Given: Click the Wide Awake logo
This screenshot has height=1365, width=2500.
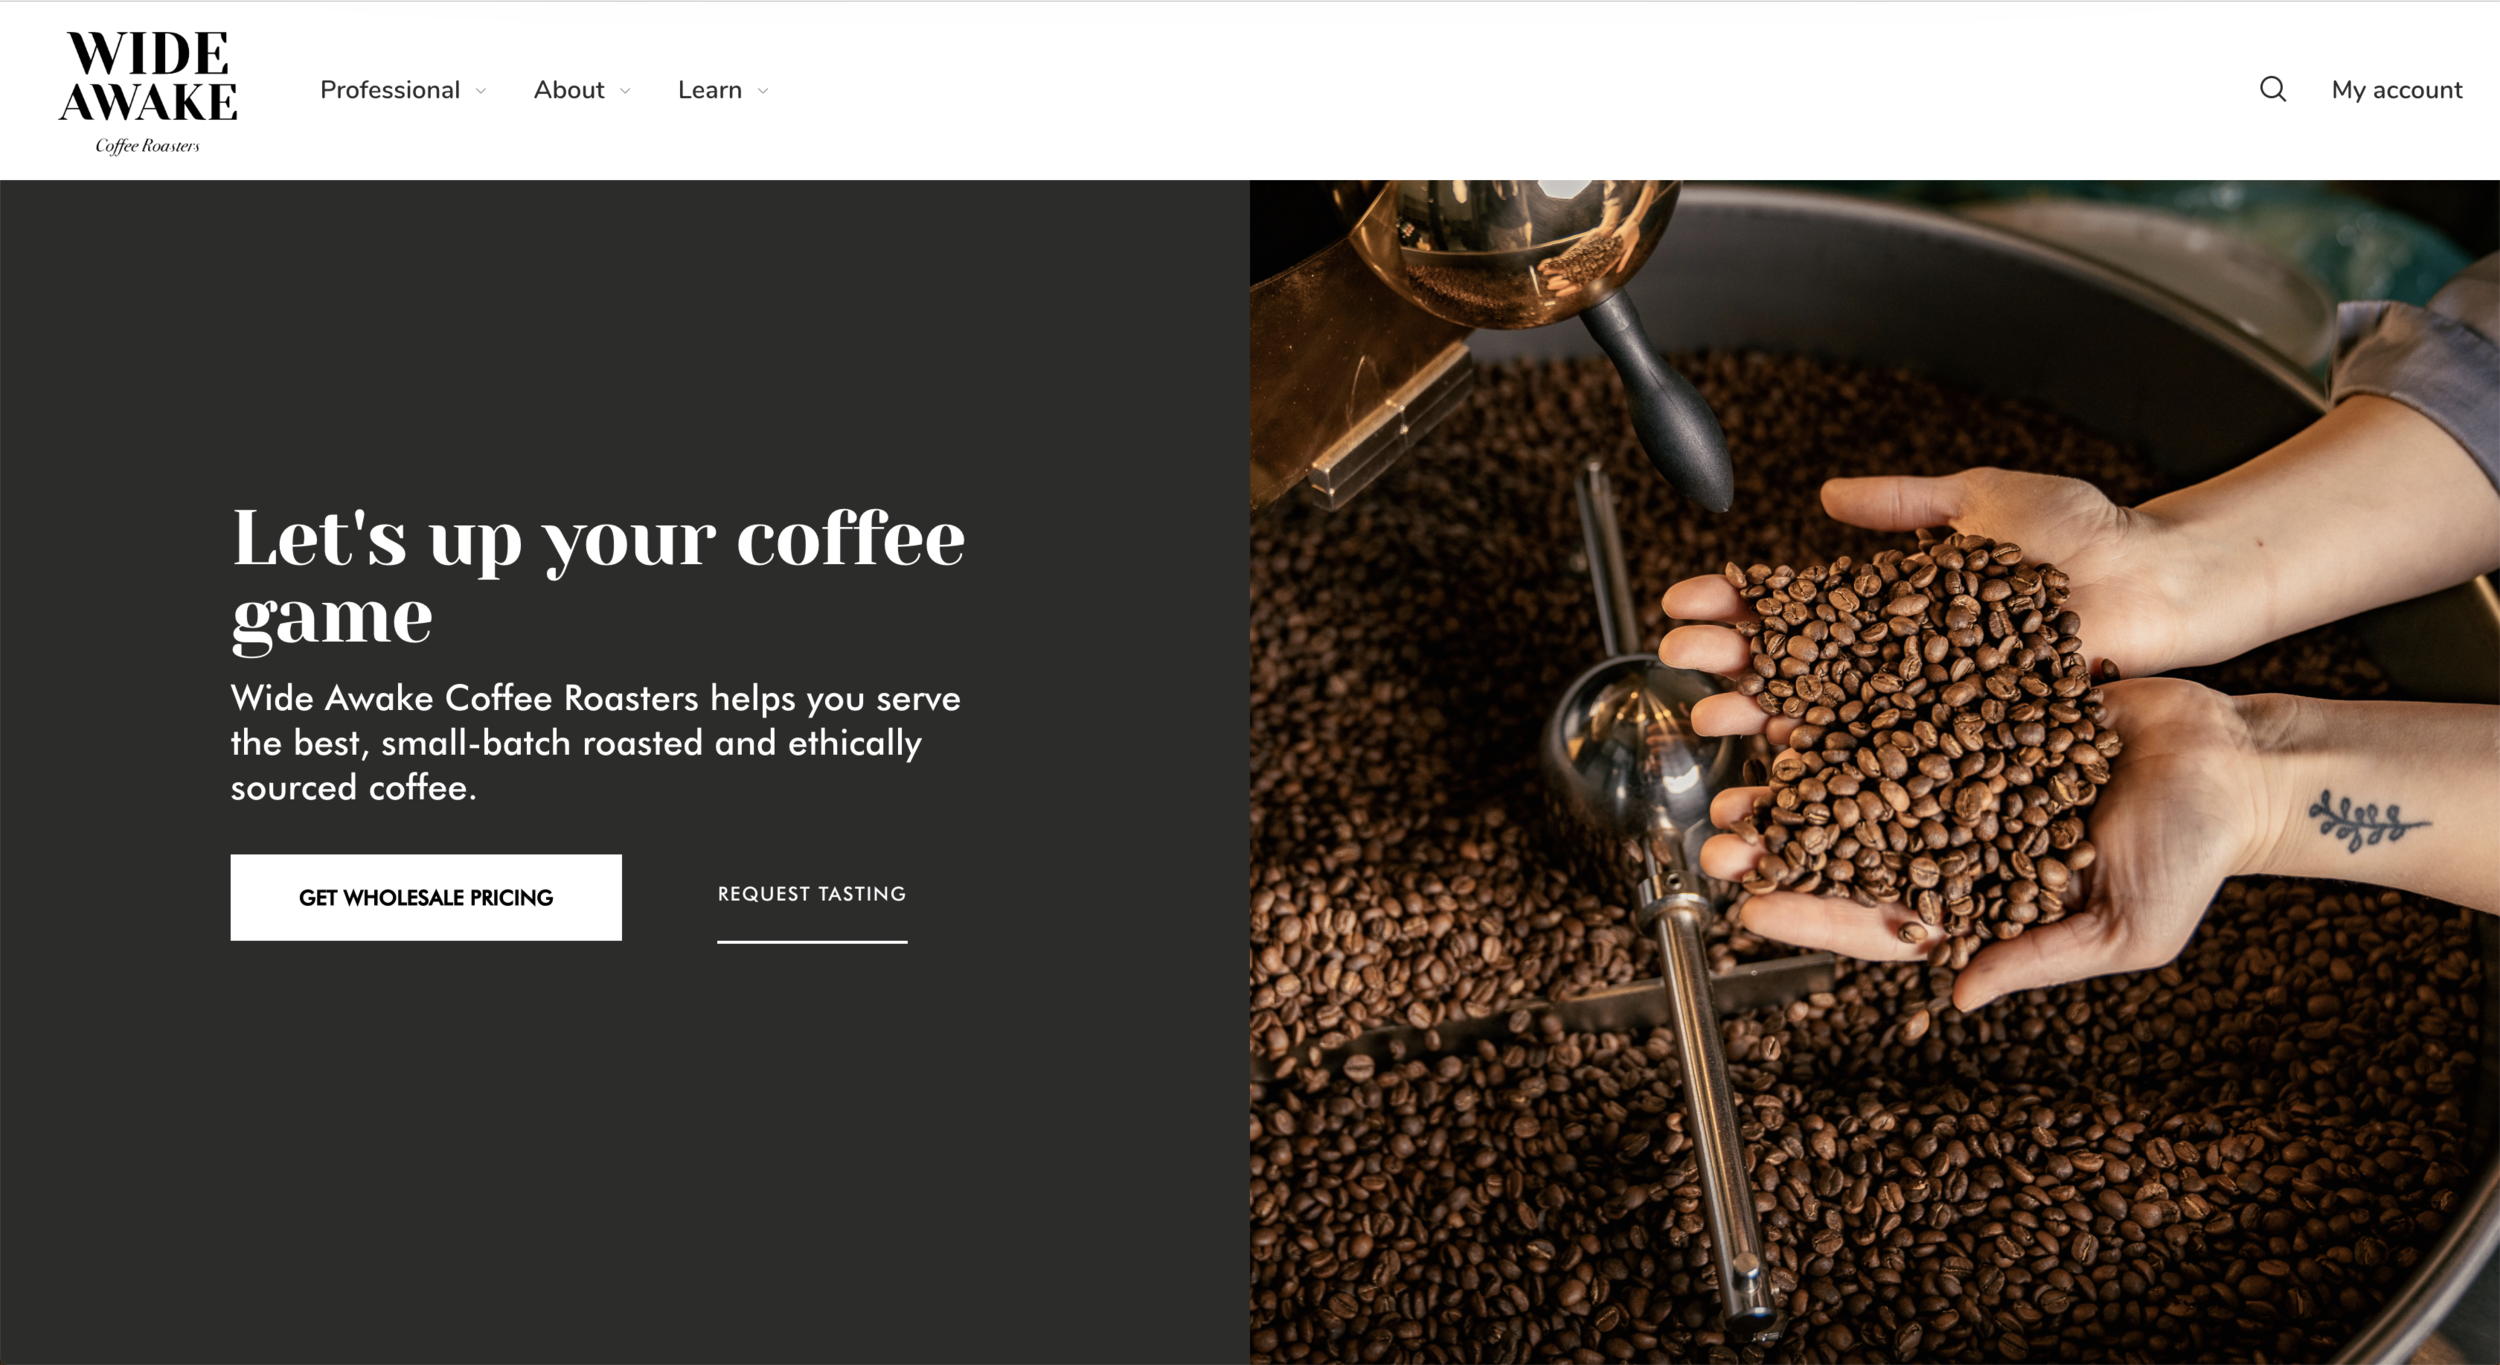Looking at the screenshot, I should click(x=148, y=91).
